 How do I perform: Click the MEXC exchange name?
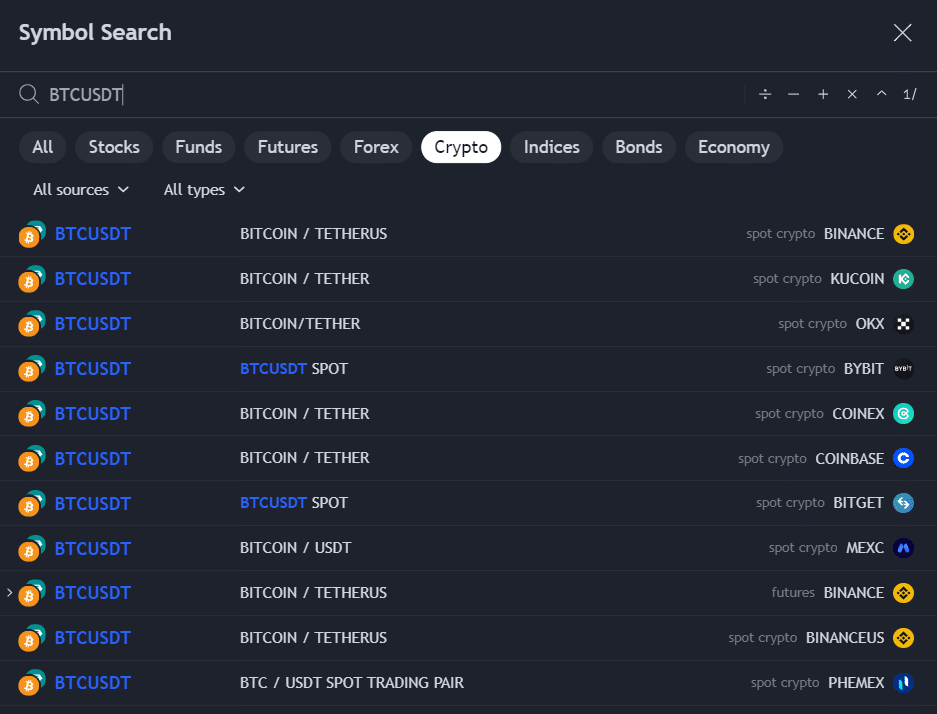(865, 548)
